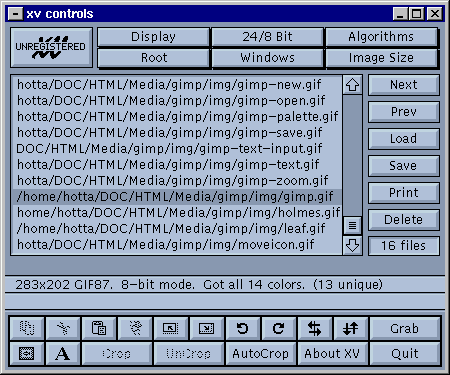The image size is (450, 375).
Task: Click the rotate counter-clockwise icon
Action: 243,328
